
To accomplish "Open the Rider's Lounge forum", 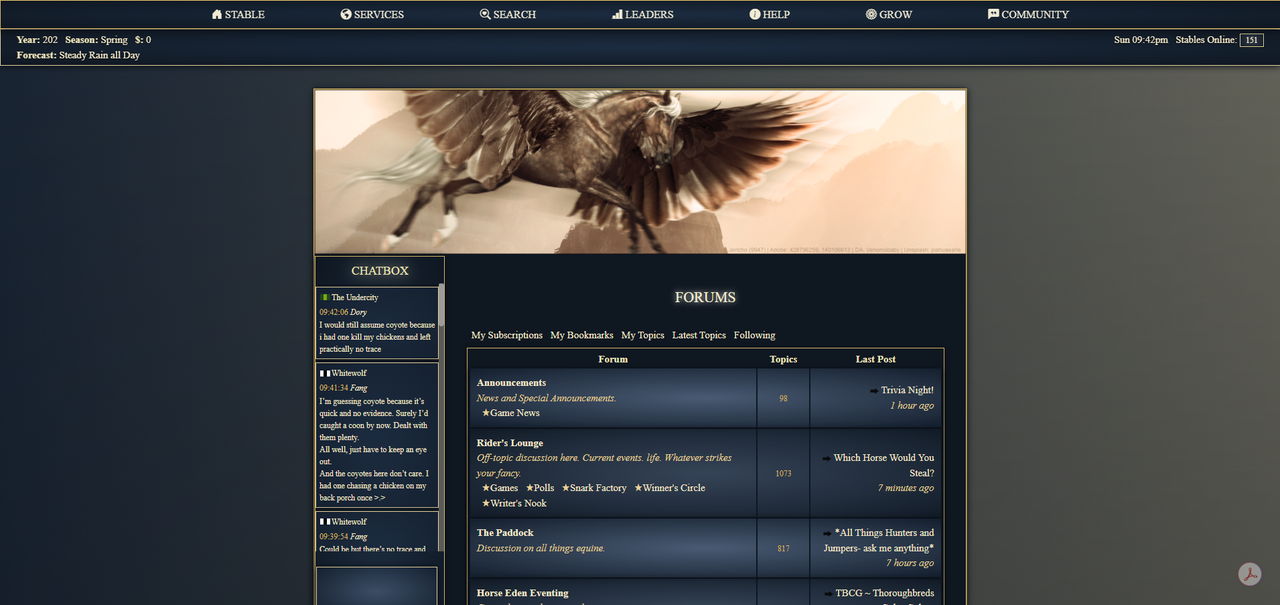I will pyautogui.click(x=510, y=443).
